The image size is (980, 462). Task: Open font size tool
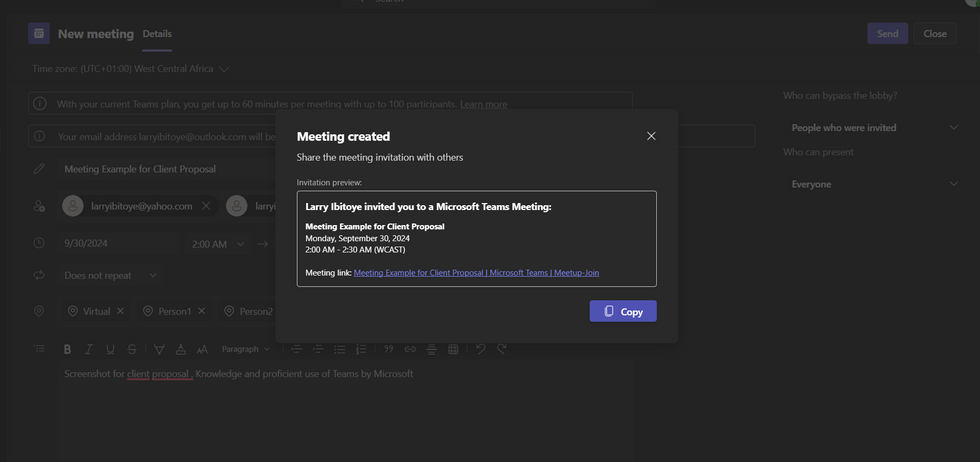coord(202,349)
